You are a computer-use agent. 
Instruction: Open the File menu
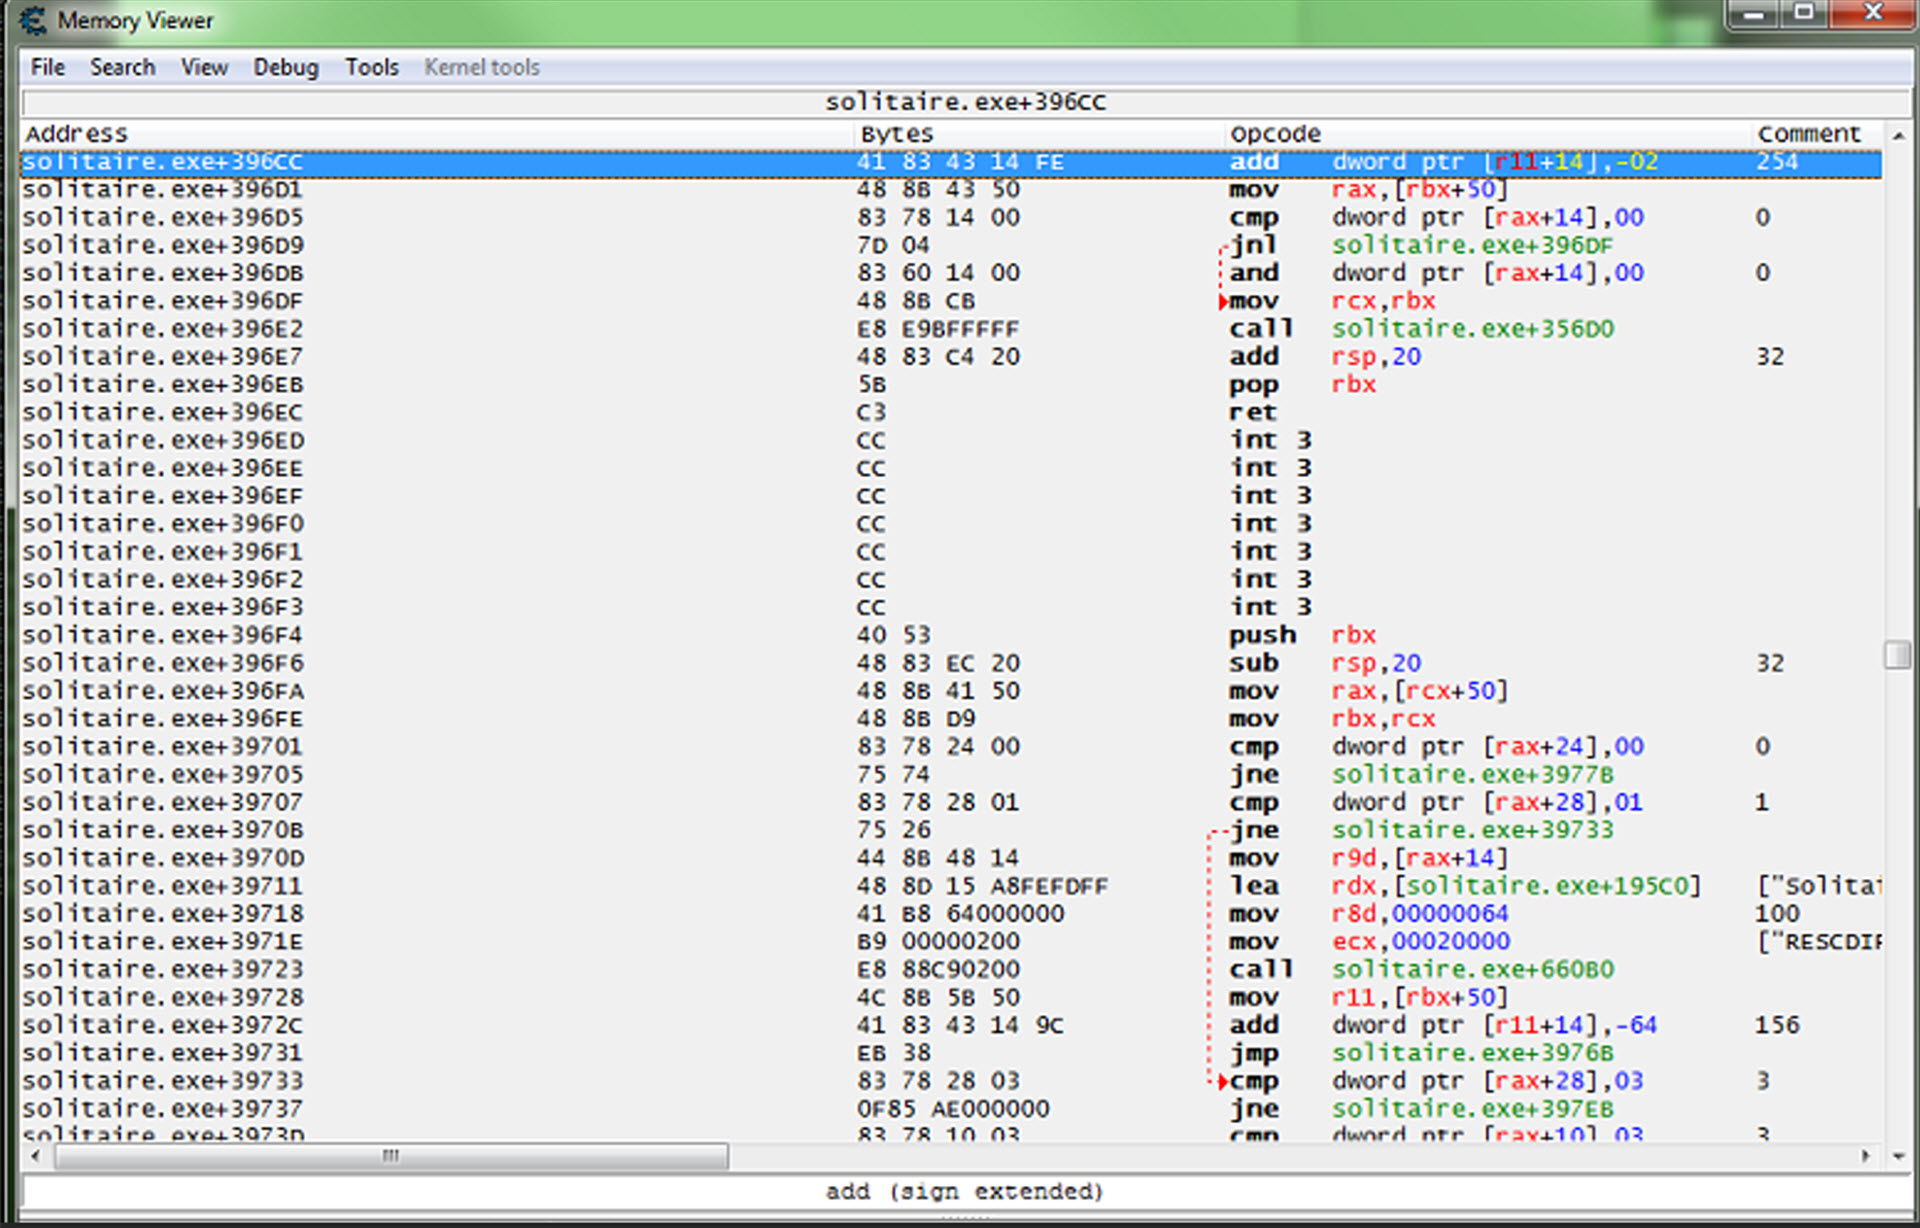pos(47,67)
